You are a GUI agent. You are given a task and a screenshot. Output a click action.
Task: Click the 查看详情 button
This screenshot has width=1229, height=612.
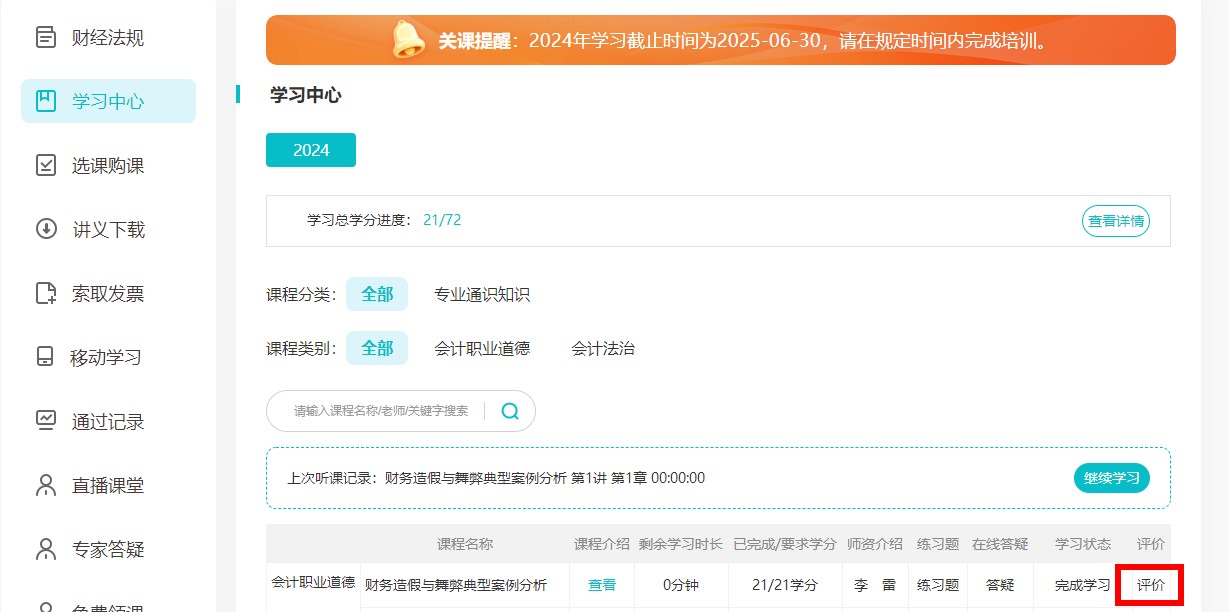click(1115, 221)
